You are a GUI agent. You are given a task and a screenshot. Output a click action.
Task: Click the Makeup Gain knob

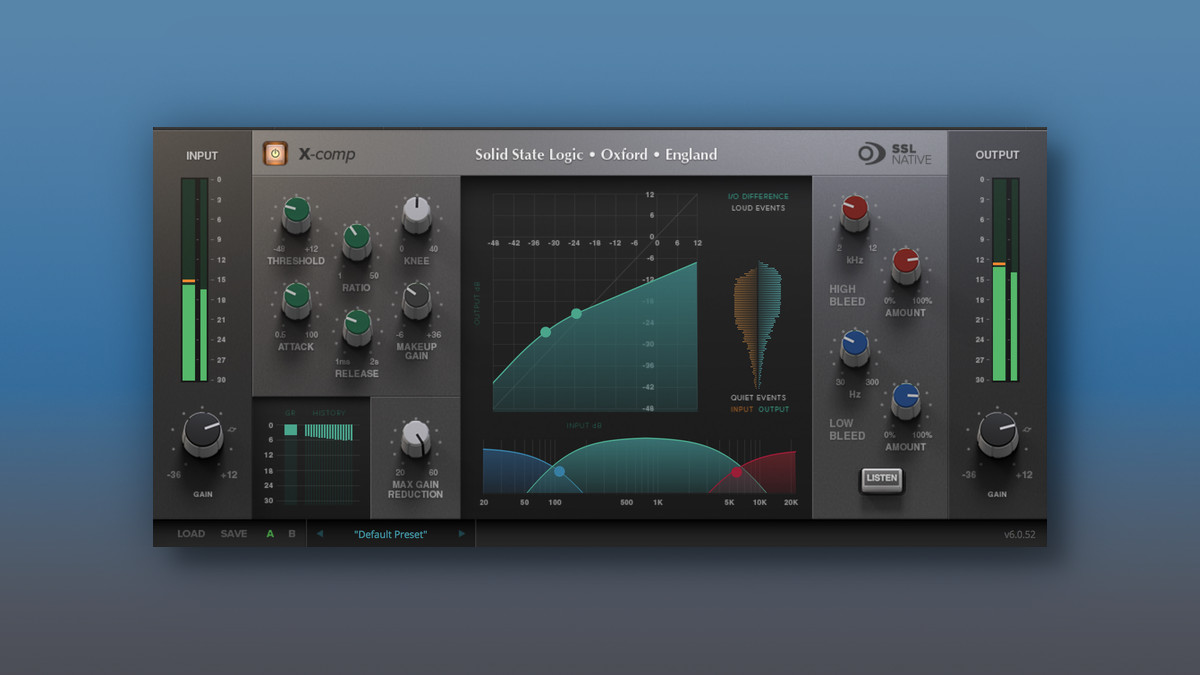click(x=416, y=297)
